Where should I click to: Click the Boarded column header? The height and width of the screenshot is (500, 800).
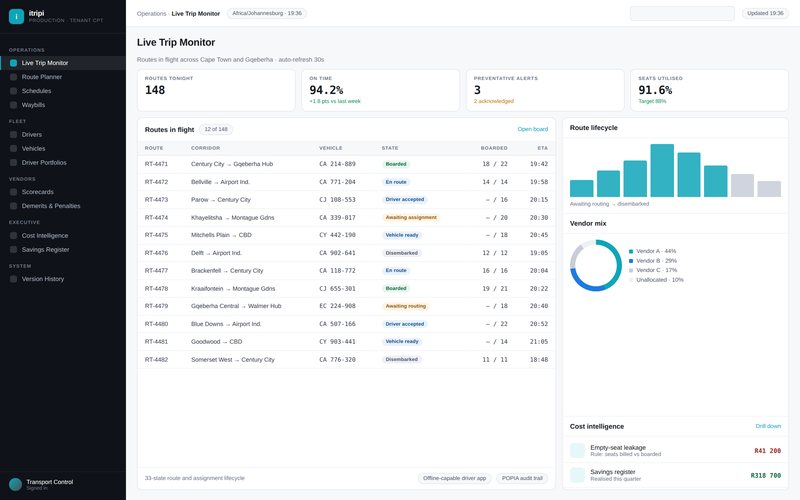pyautogui.click(x=494, y=148)
